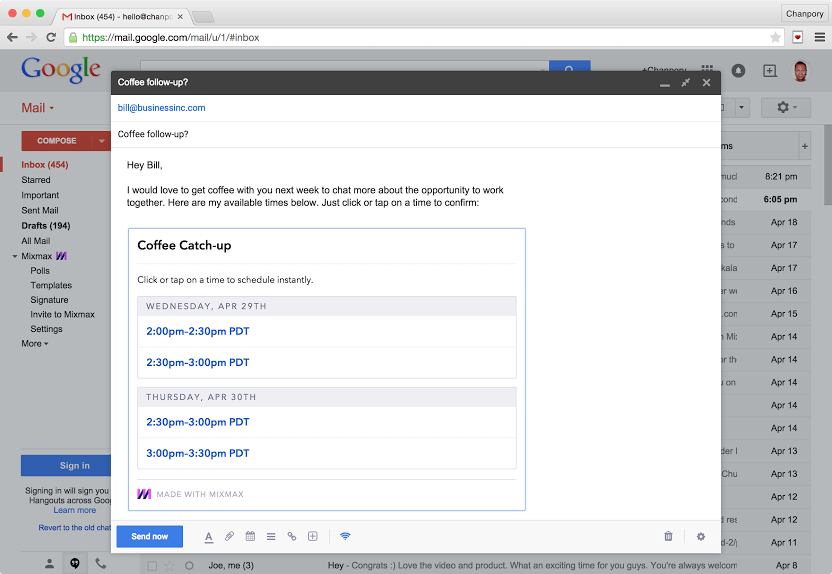Insert a link with the chain icon
Image resolution: width=832 pixels, height=574 pixels.
click(x=292, y=536)
